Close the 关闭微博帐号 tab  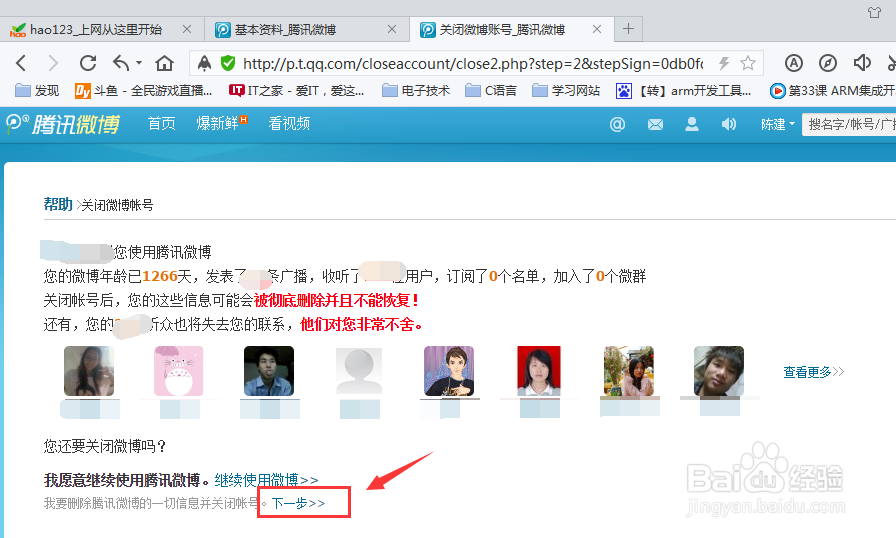click(x=597, y=29)
